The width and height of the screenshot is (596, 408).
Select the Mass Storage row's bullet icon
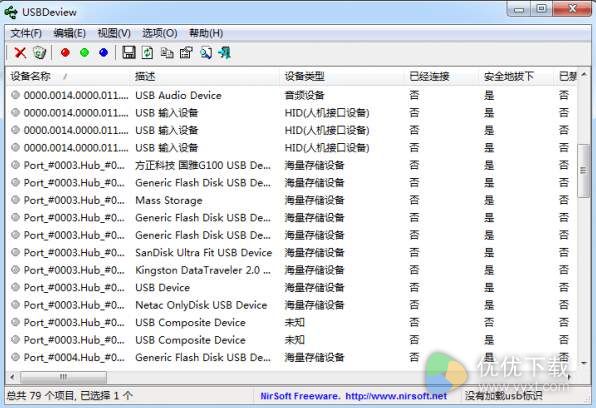(15, 200)
